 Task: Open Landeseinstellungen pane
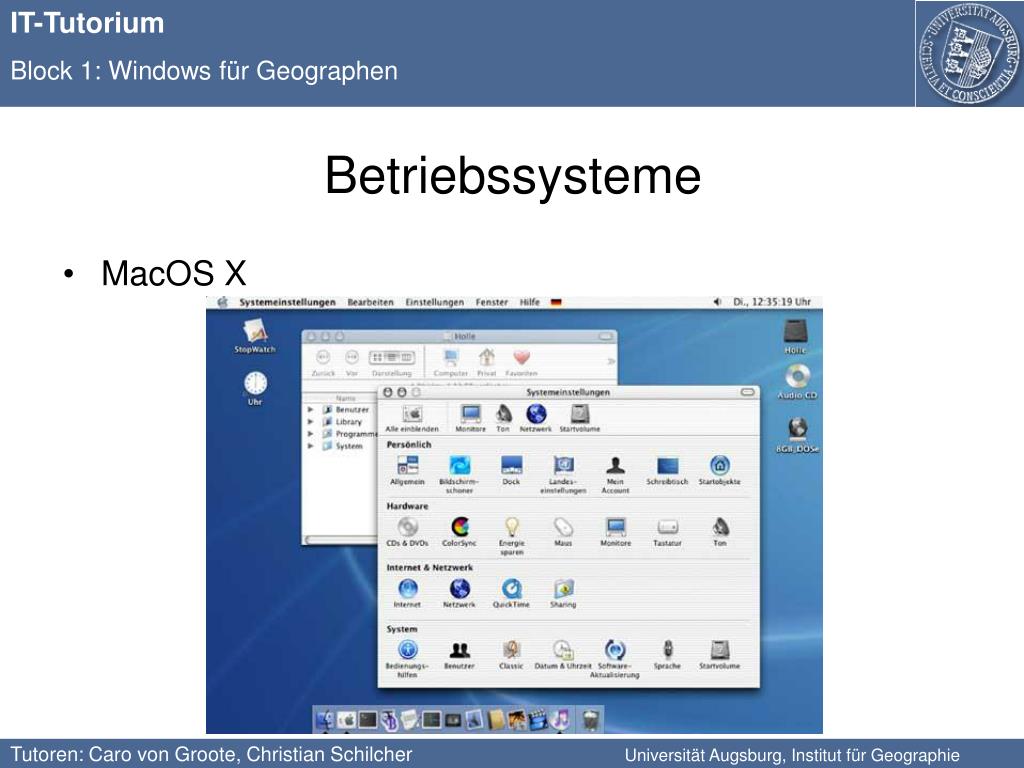coord(563,474)
